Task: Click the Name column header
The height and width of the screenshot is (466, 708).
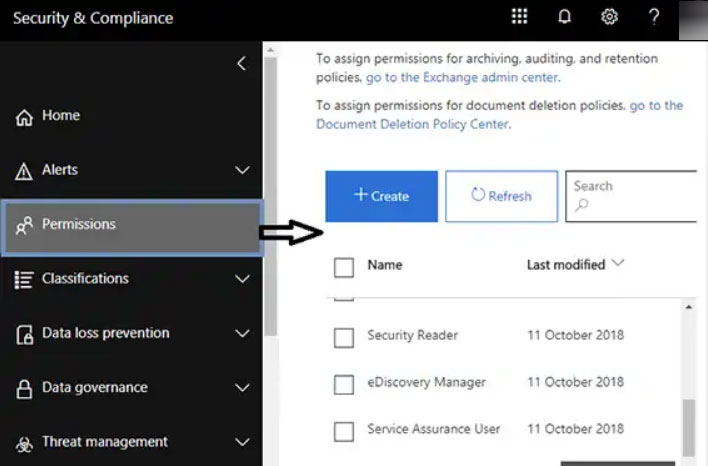Action: [385, 265]
